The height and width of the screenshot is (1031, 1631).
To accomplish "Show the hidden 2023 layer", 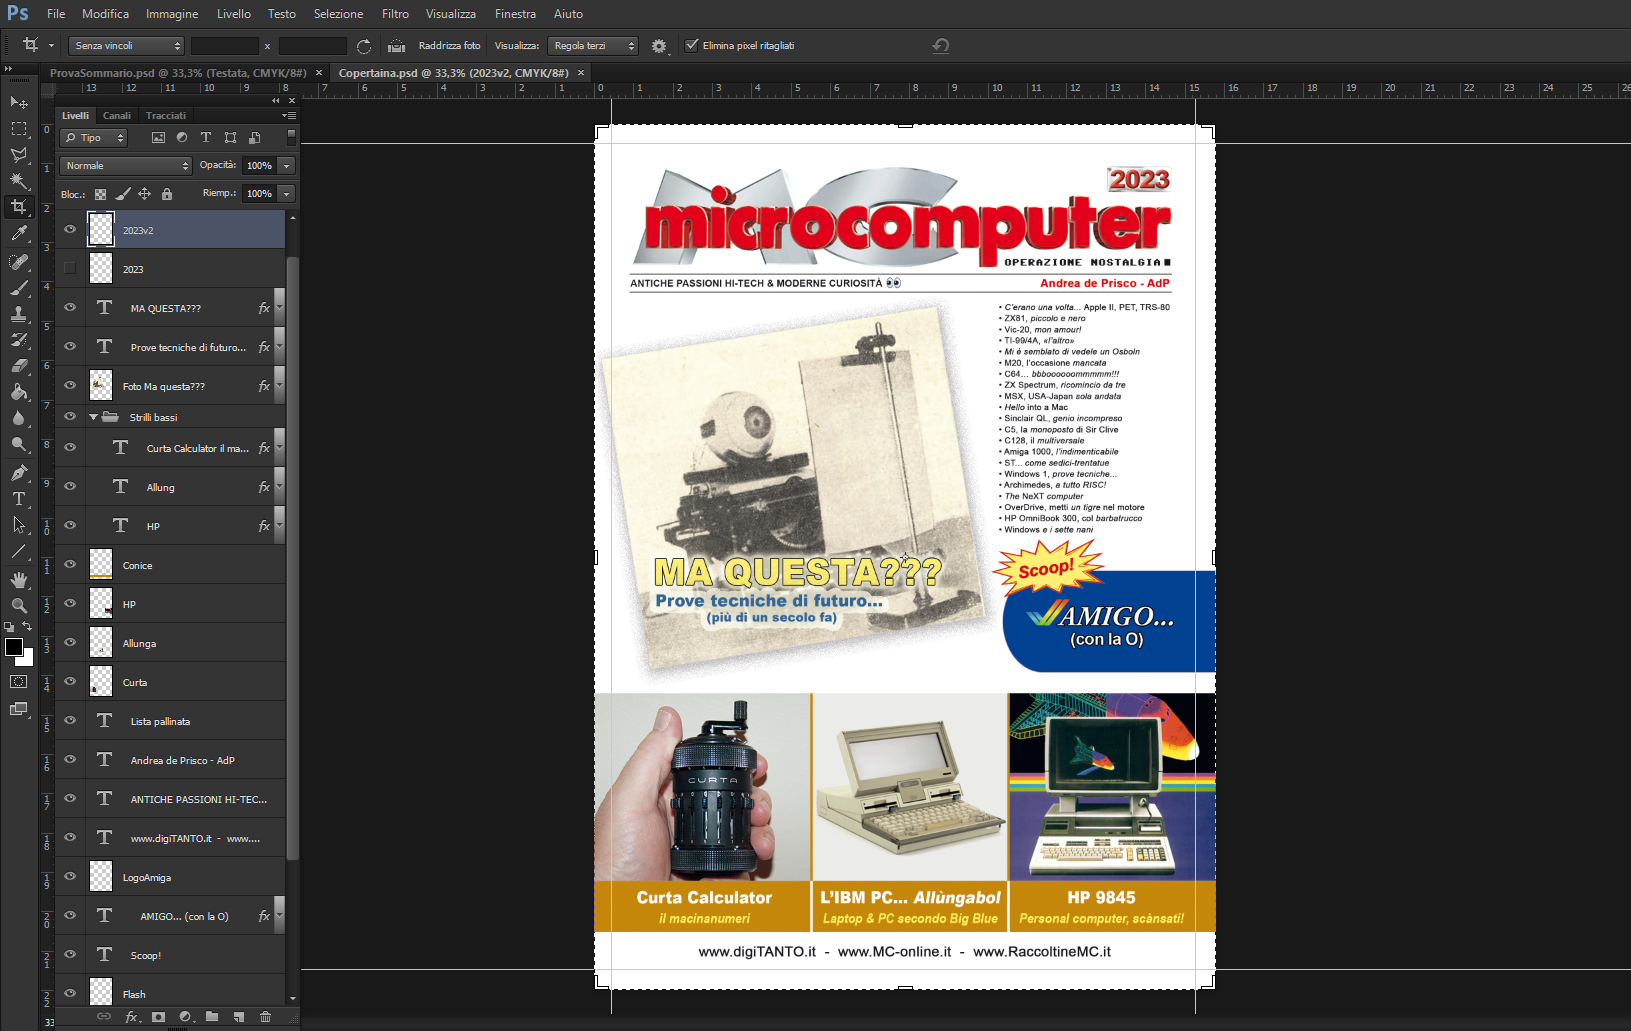I will tap(70, 268).
